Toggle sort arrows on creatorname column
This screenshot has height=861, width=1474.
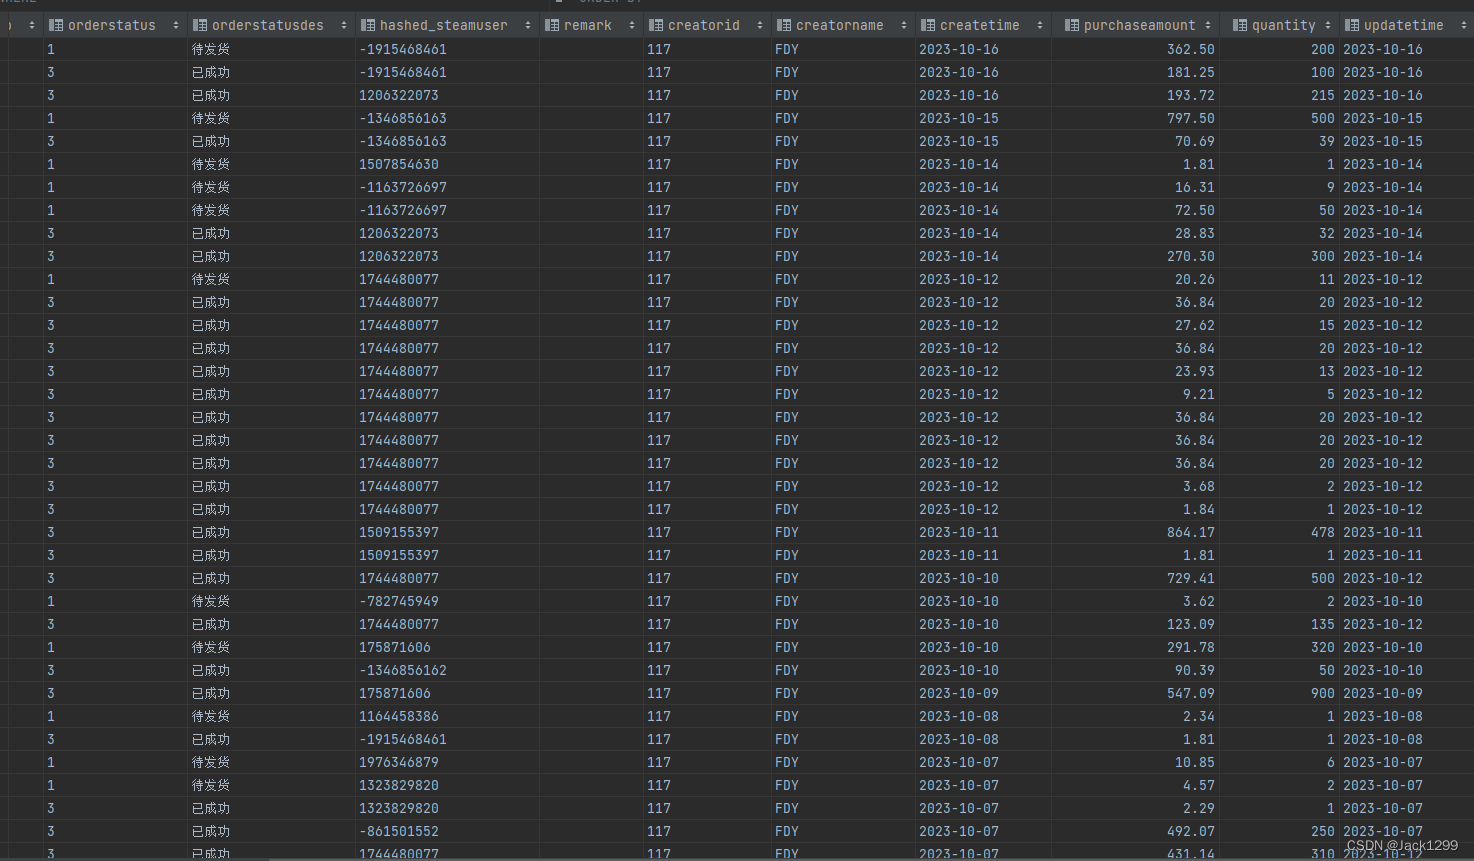(x=904, y=25)
